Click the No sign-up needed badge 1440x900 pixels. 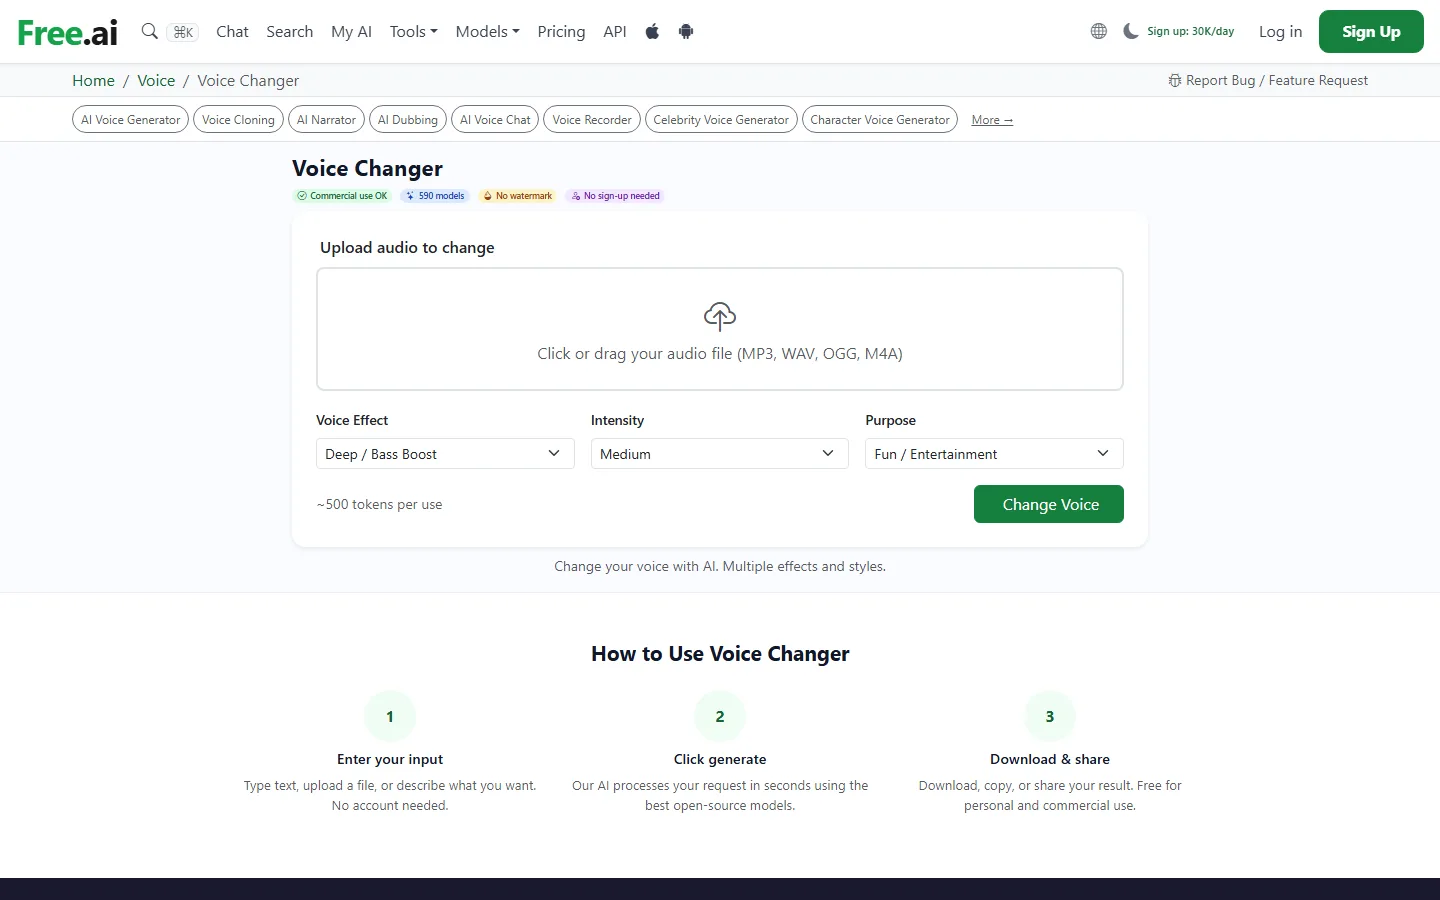(x=615, y=196)
